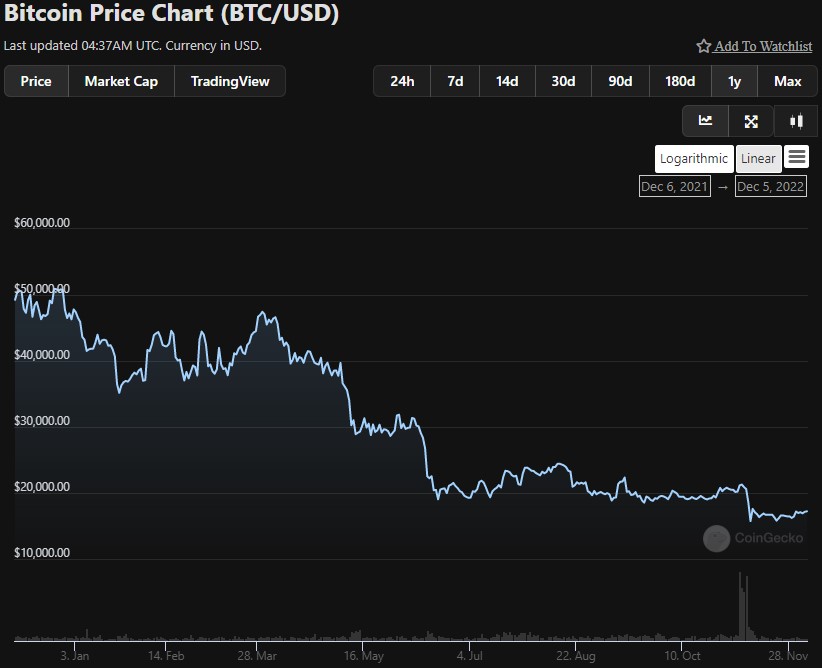Click the watchlist star icon
Image resolution: width=822 pixels, height=668 pixels.
(703, 46)
